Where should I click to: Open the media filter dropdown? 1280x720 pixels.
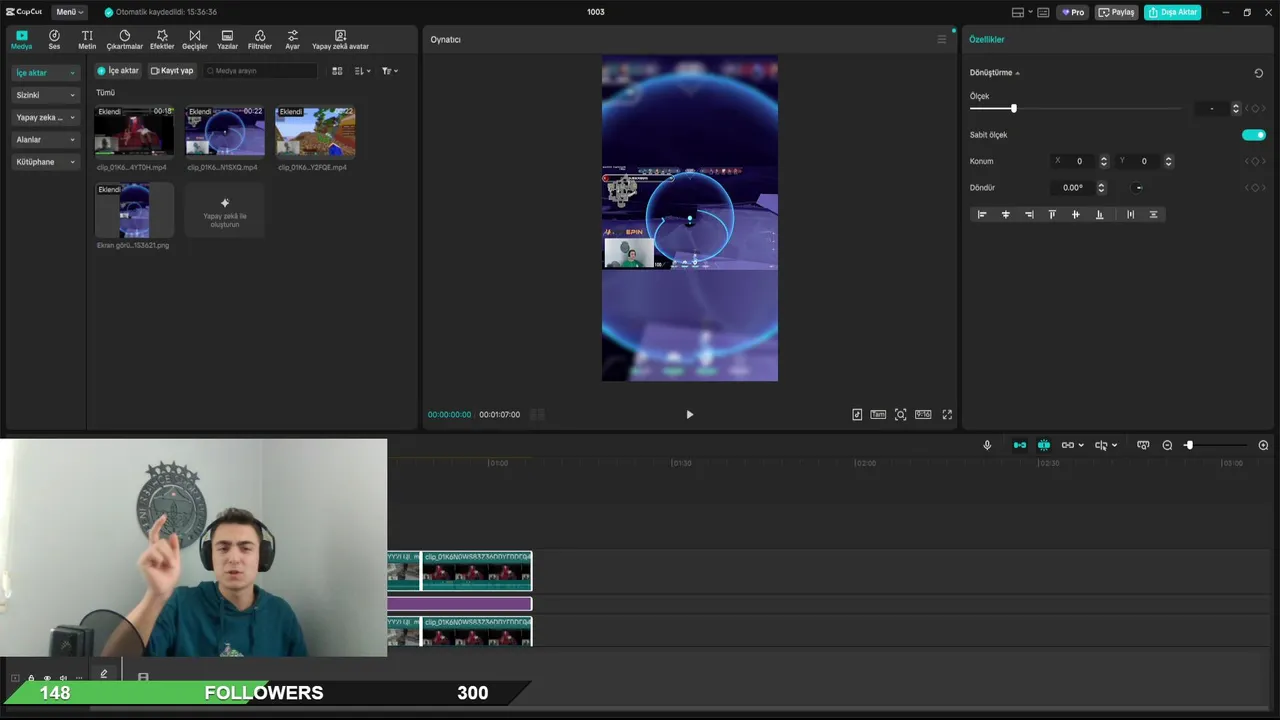pyautogui.click(x=389, y=71)
